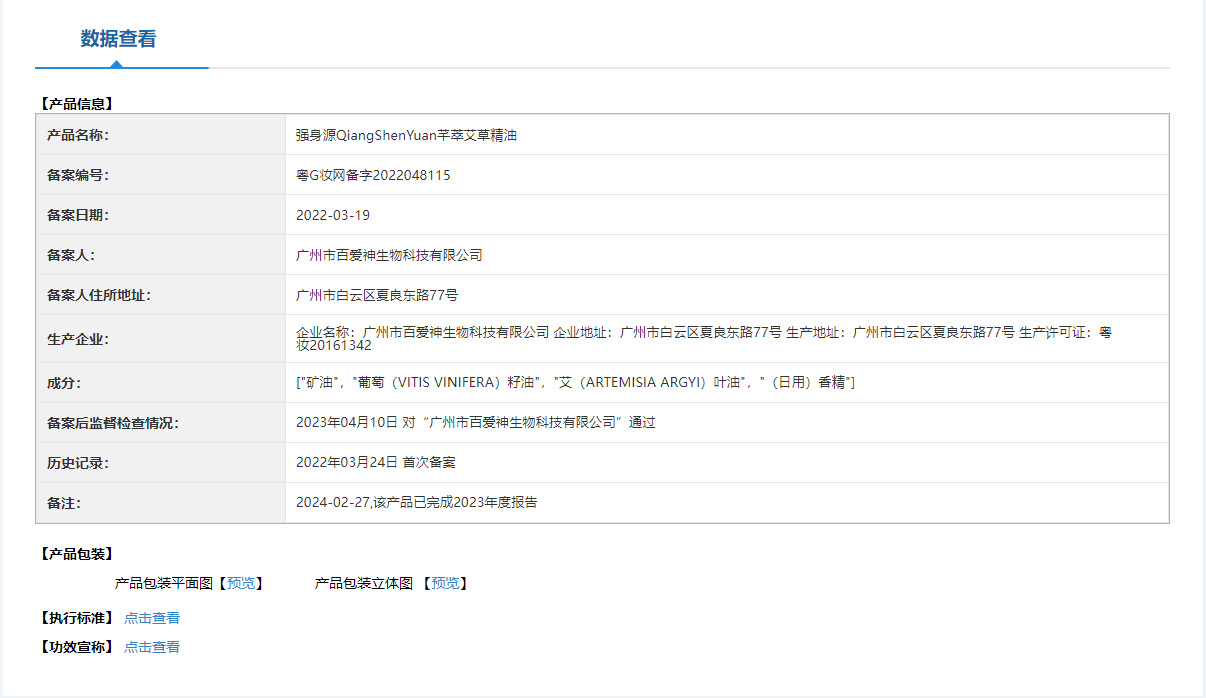Click the 备案人住所地址 row label
1206x698 pixels.
[99, 295]
